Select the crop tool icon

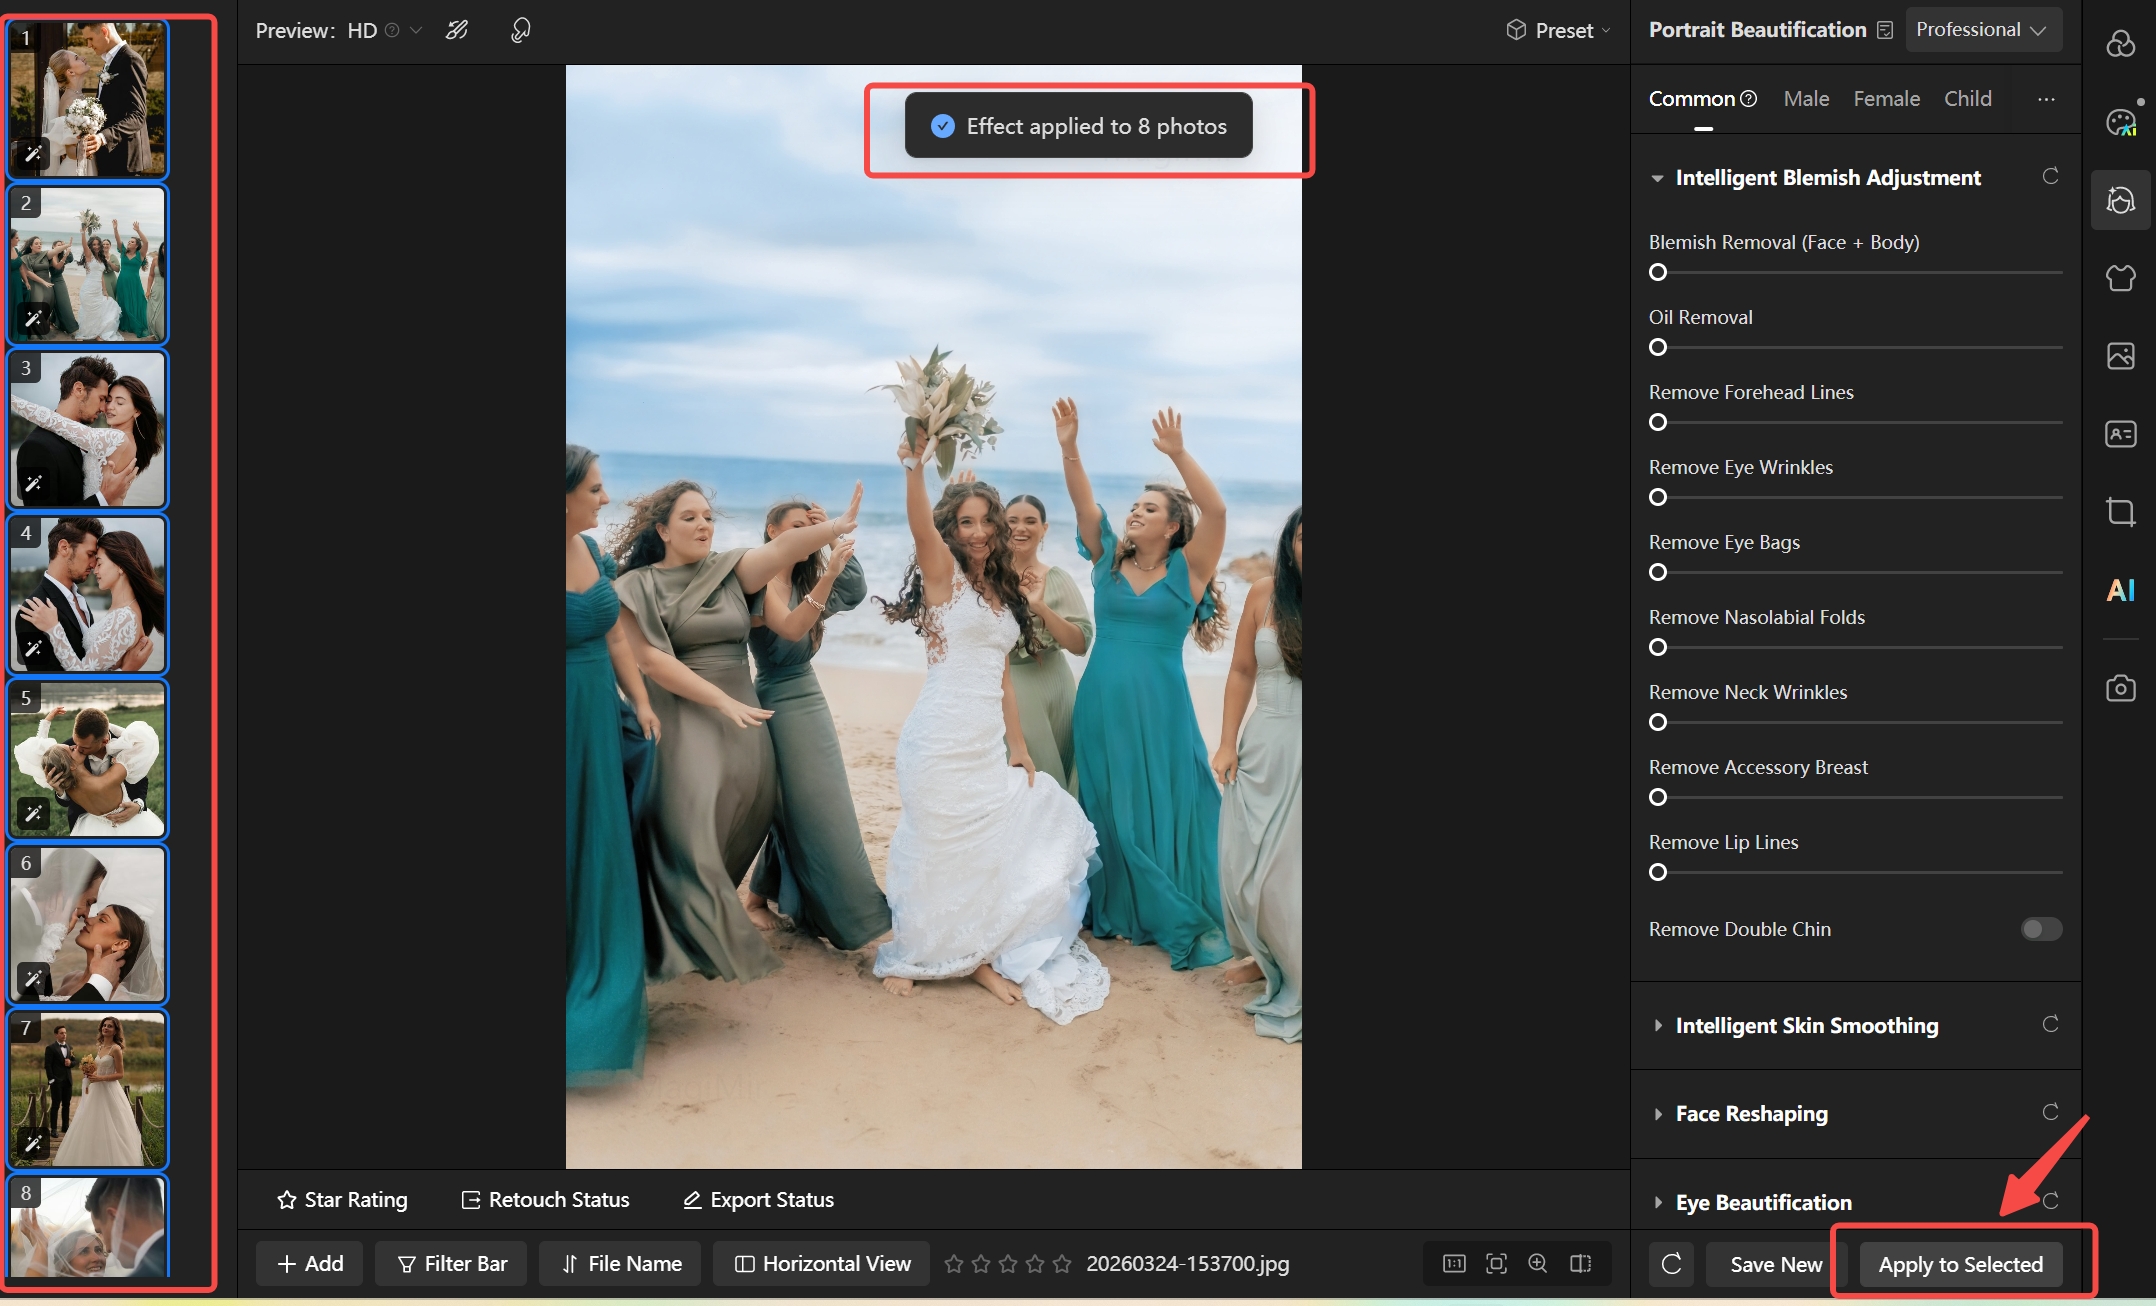pyautogui.click(x=2120, y=512)
